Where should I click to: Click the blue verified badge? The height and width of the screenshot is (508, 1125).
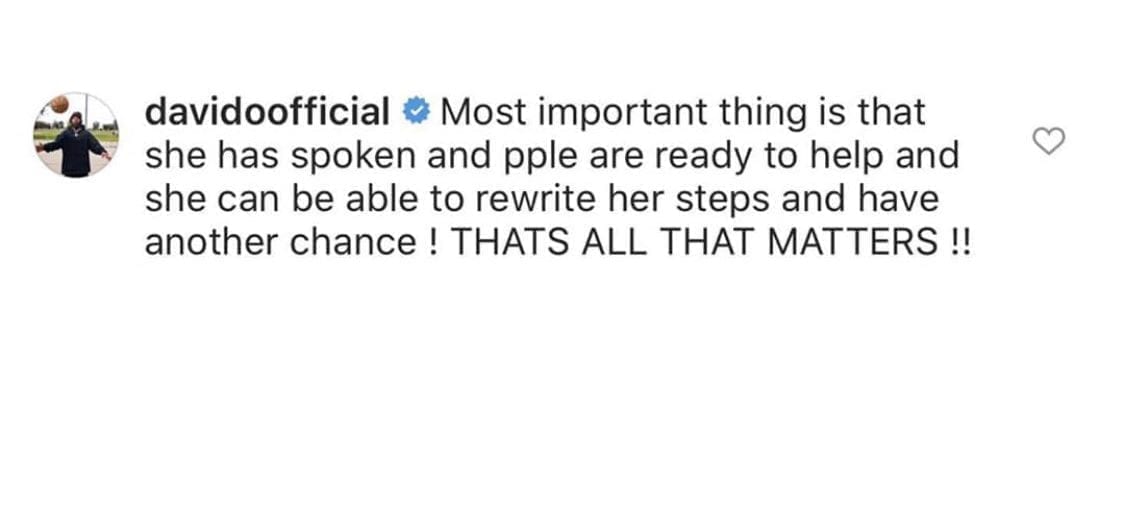click(414, 113)
